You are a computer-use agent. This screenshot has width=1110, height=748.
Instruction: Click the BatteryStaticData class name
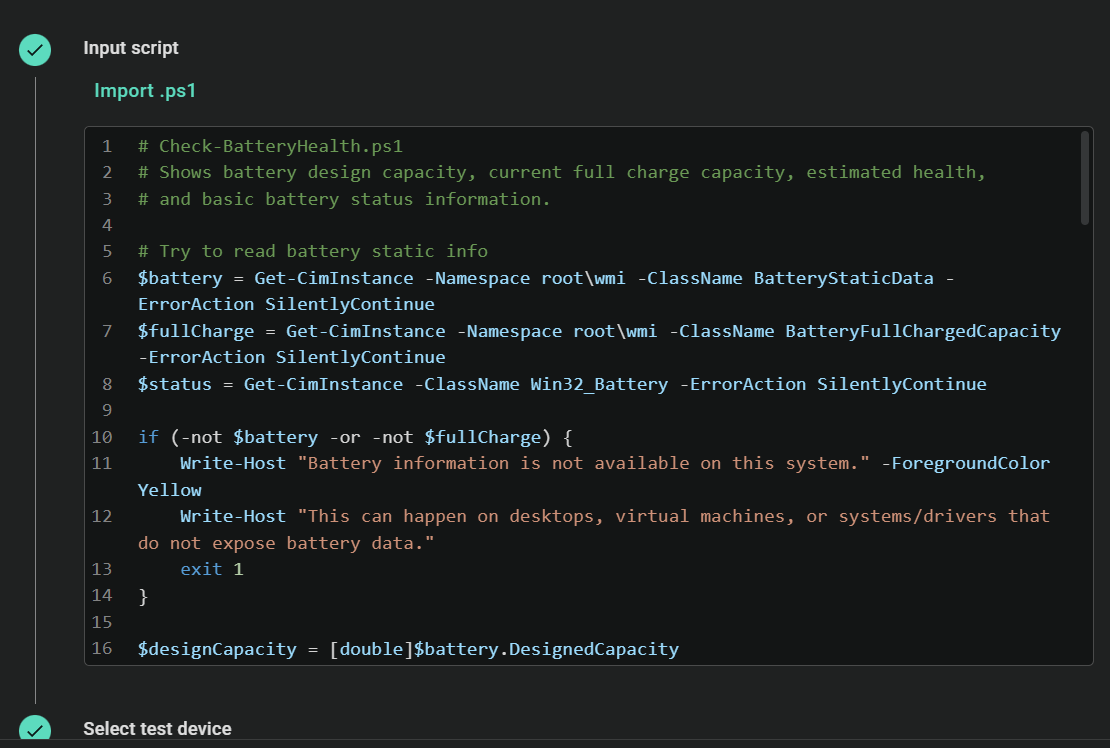[x=843, y=278]
